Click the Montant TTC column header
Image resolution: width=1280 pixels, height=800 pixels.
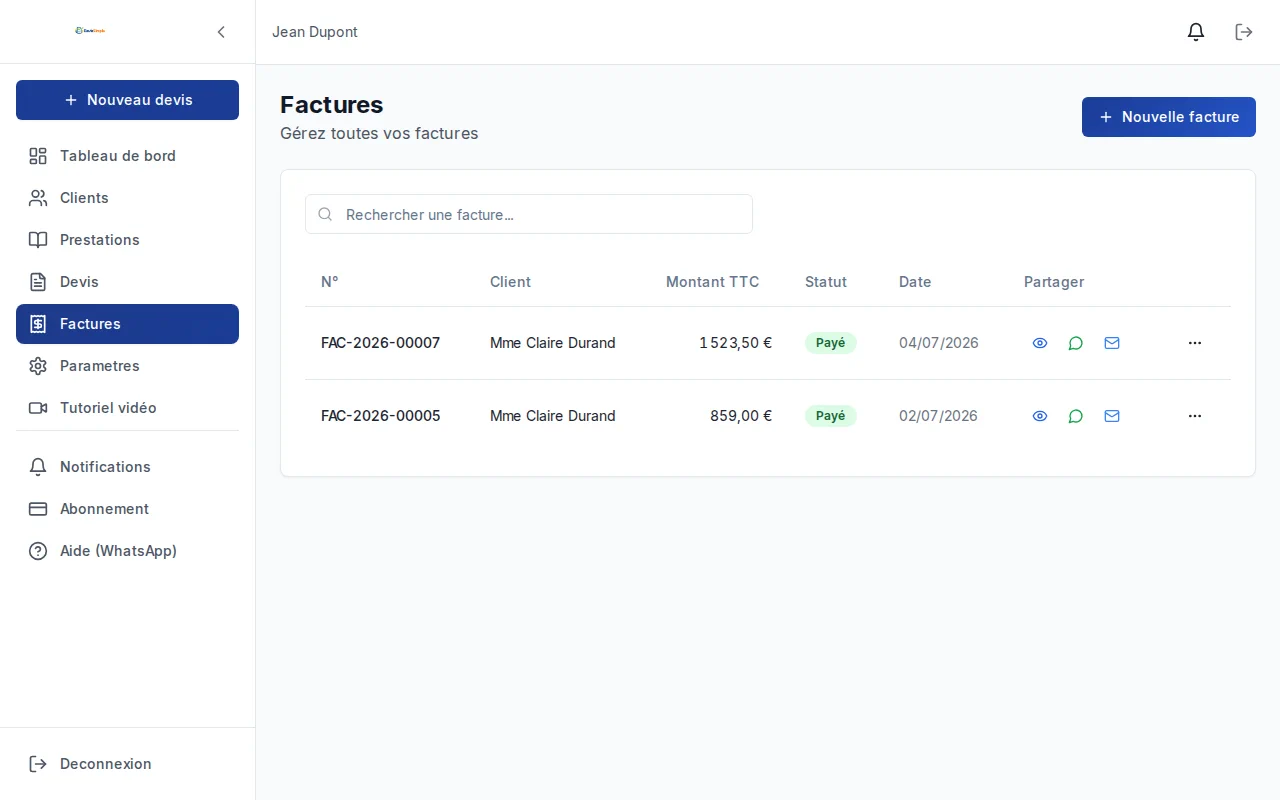[x=713, y=282]
